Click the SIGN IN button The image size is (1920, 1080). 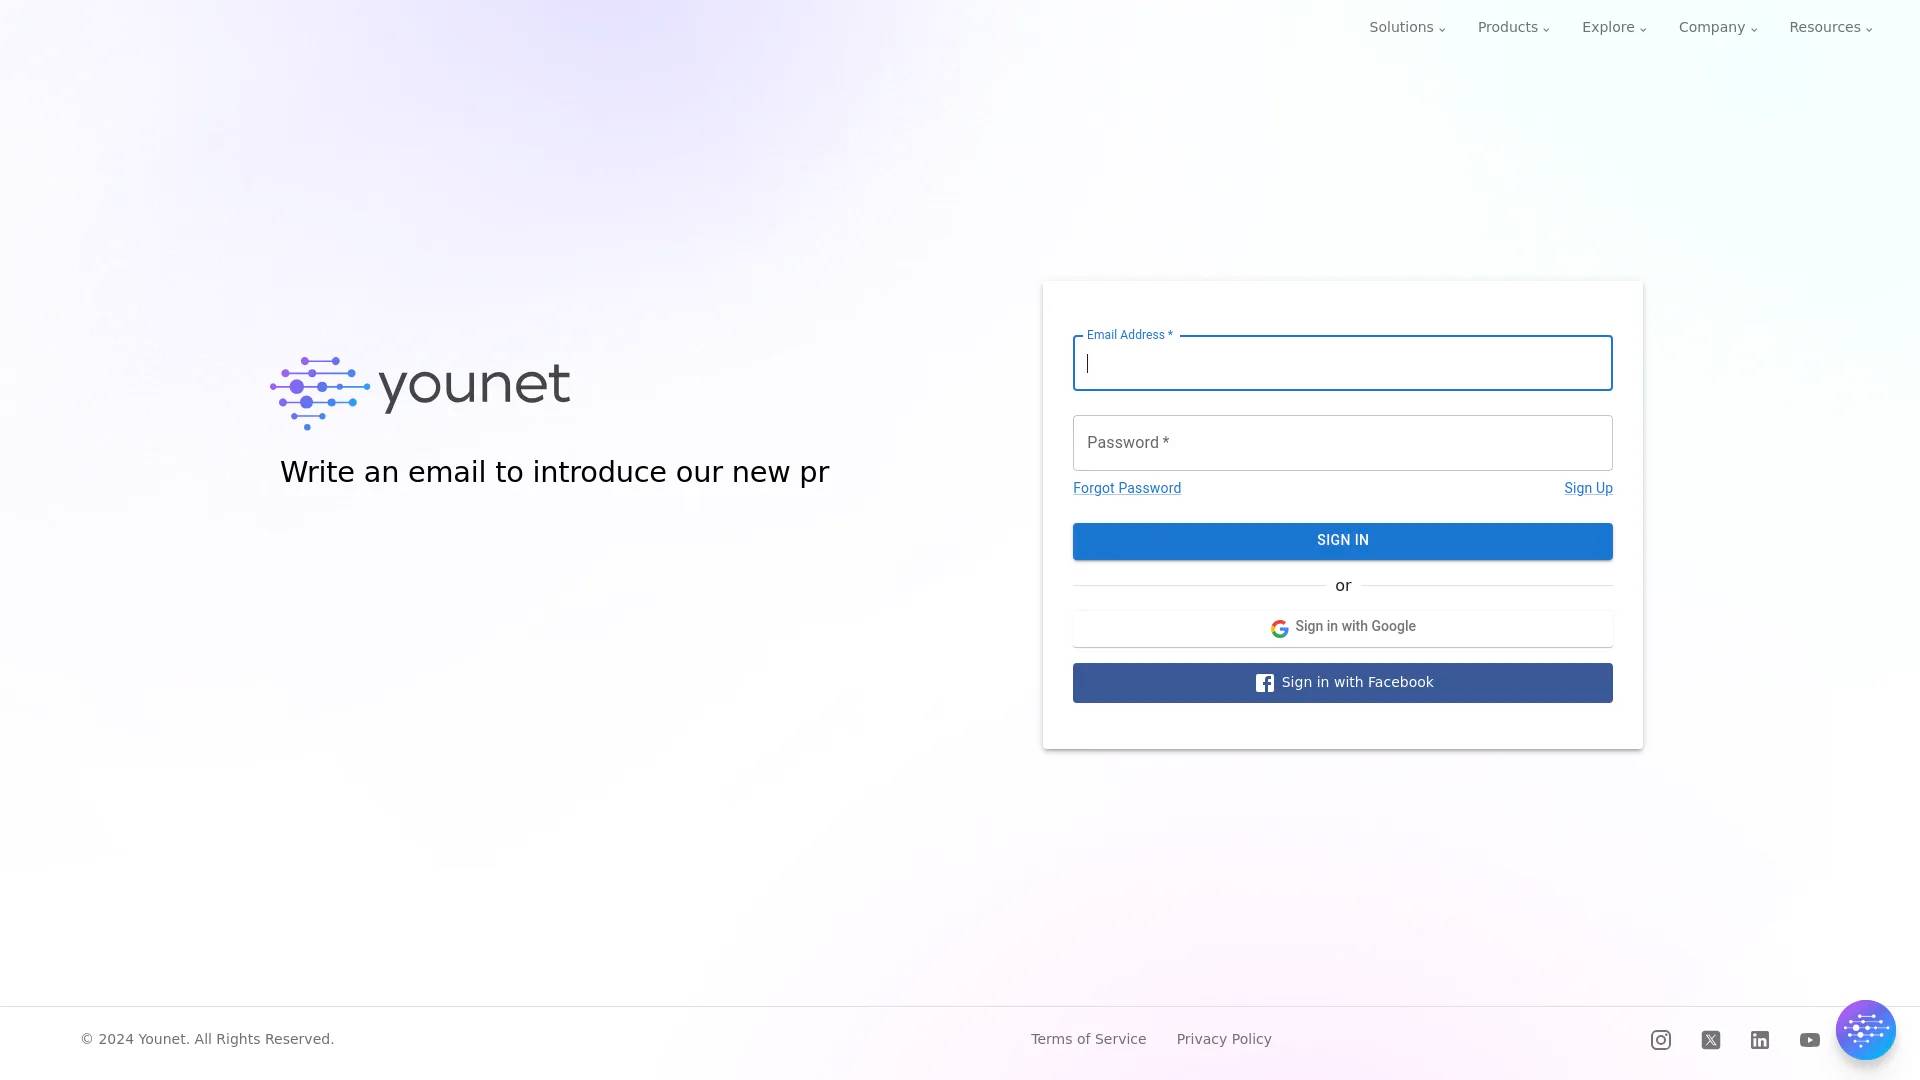pos(1342,541)
